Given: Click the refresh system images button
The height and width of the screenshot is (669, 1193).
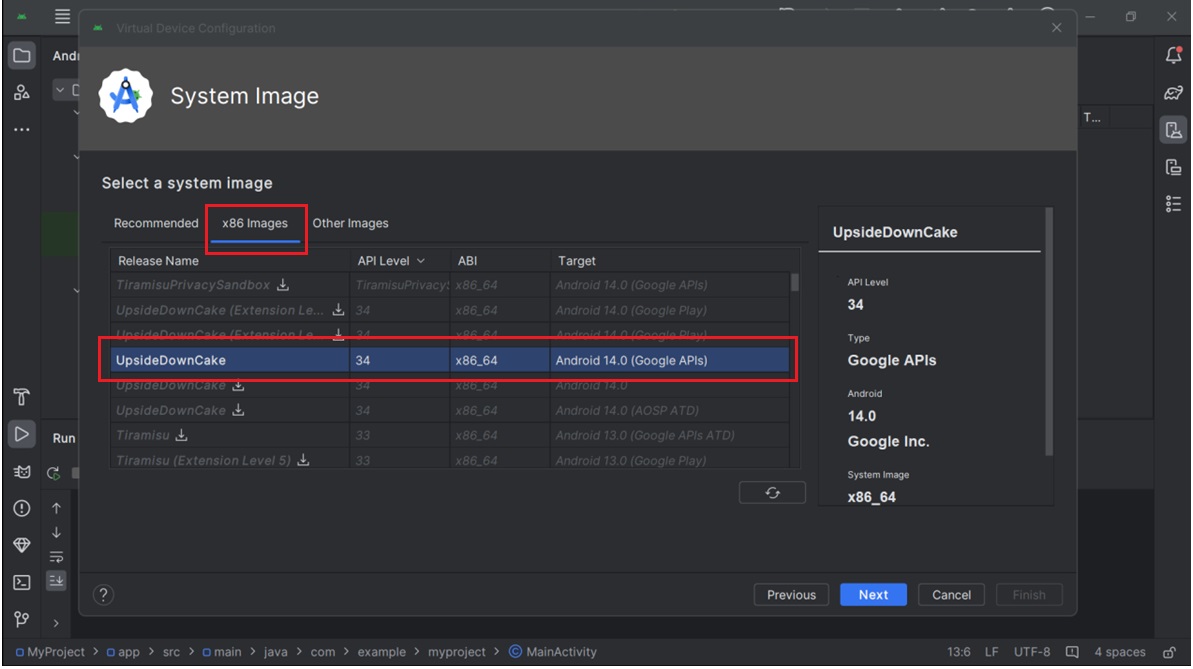Looking at the screenshot, I should (x=772, y=492).
